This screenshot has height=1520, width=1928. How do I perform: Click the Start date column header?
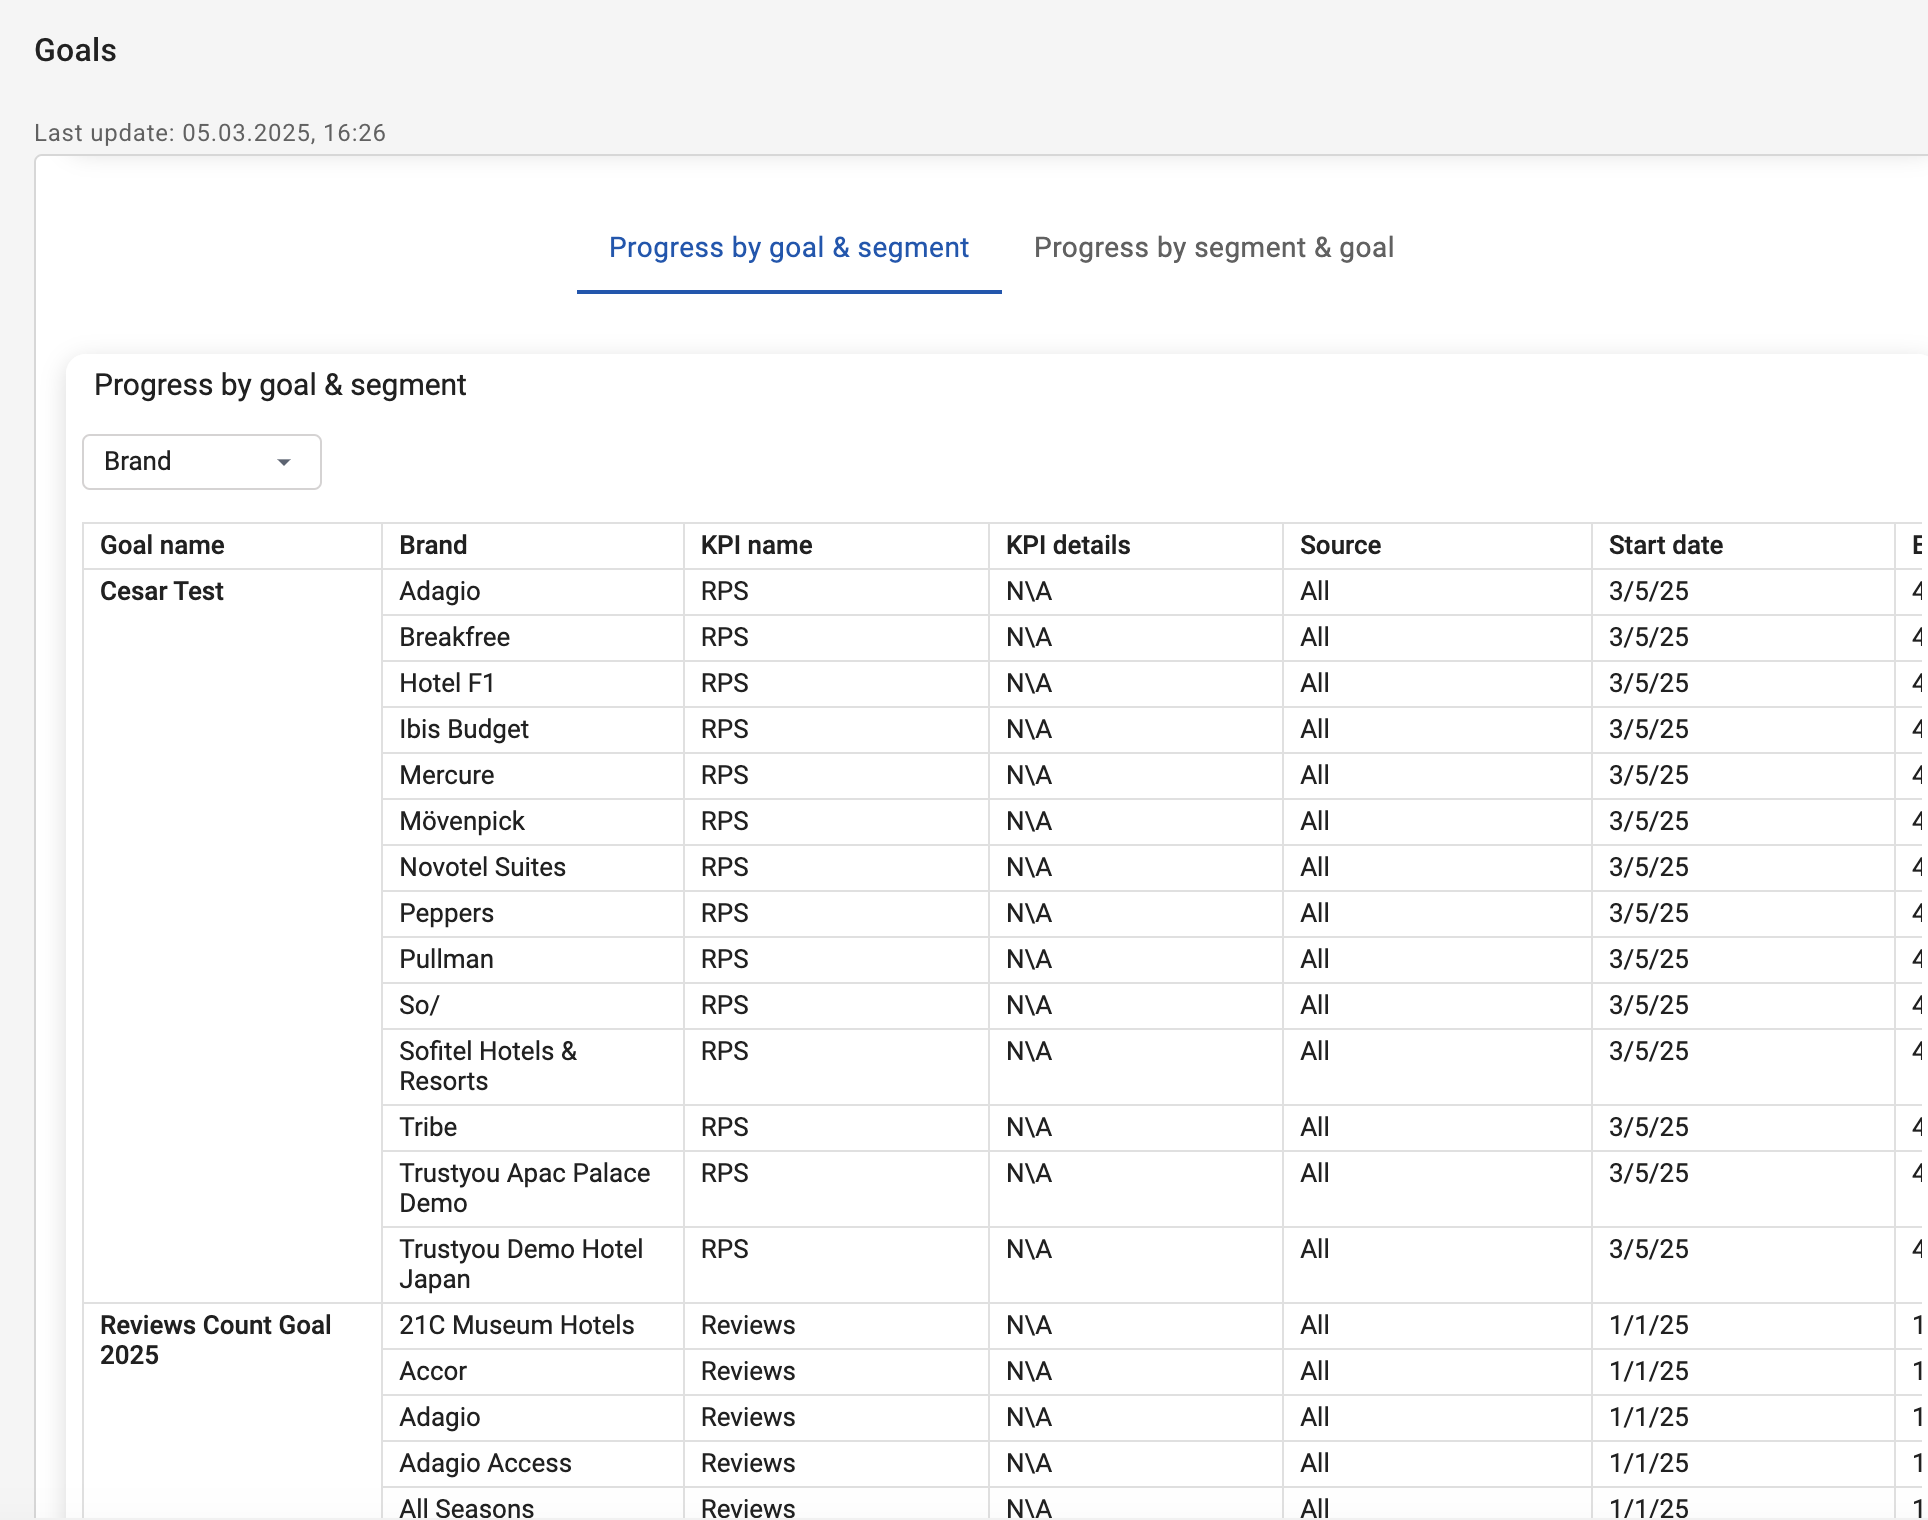pyautogui.click(x=1665, y=545)
